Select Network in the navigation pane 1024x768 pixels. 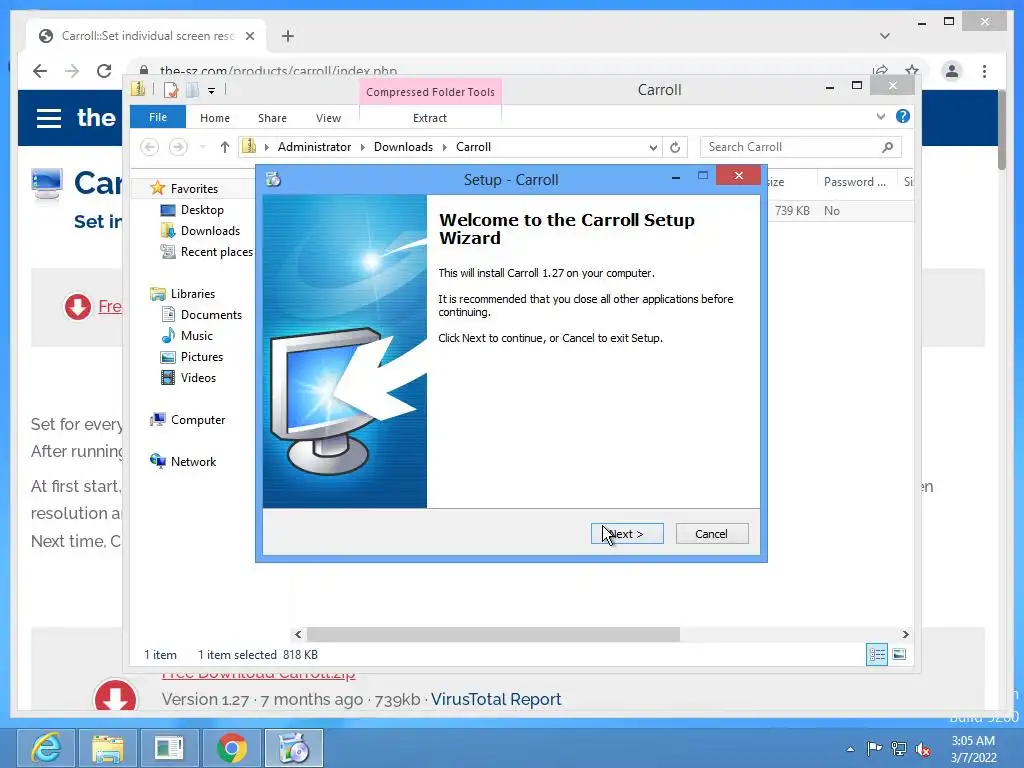click(193, 462)
